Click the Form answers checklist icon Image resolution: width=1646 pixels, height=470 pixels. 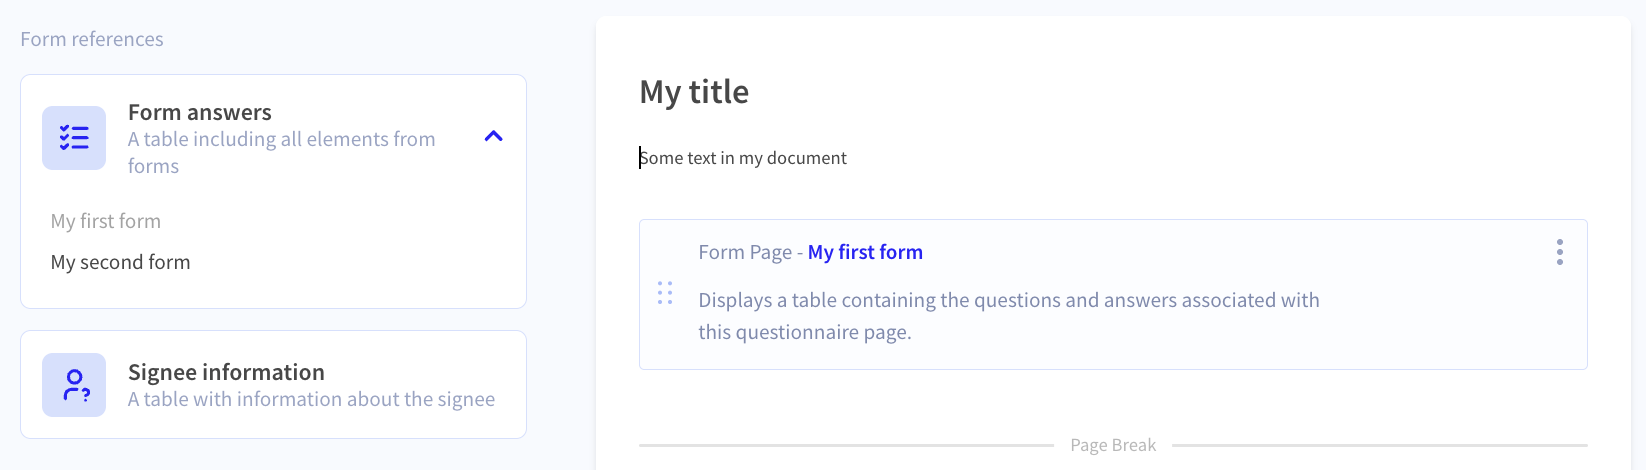point(74,138)
